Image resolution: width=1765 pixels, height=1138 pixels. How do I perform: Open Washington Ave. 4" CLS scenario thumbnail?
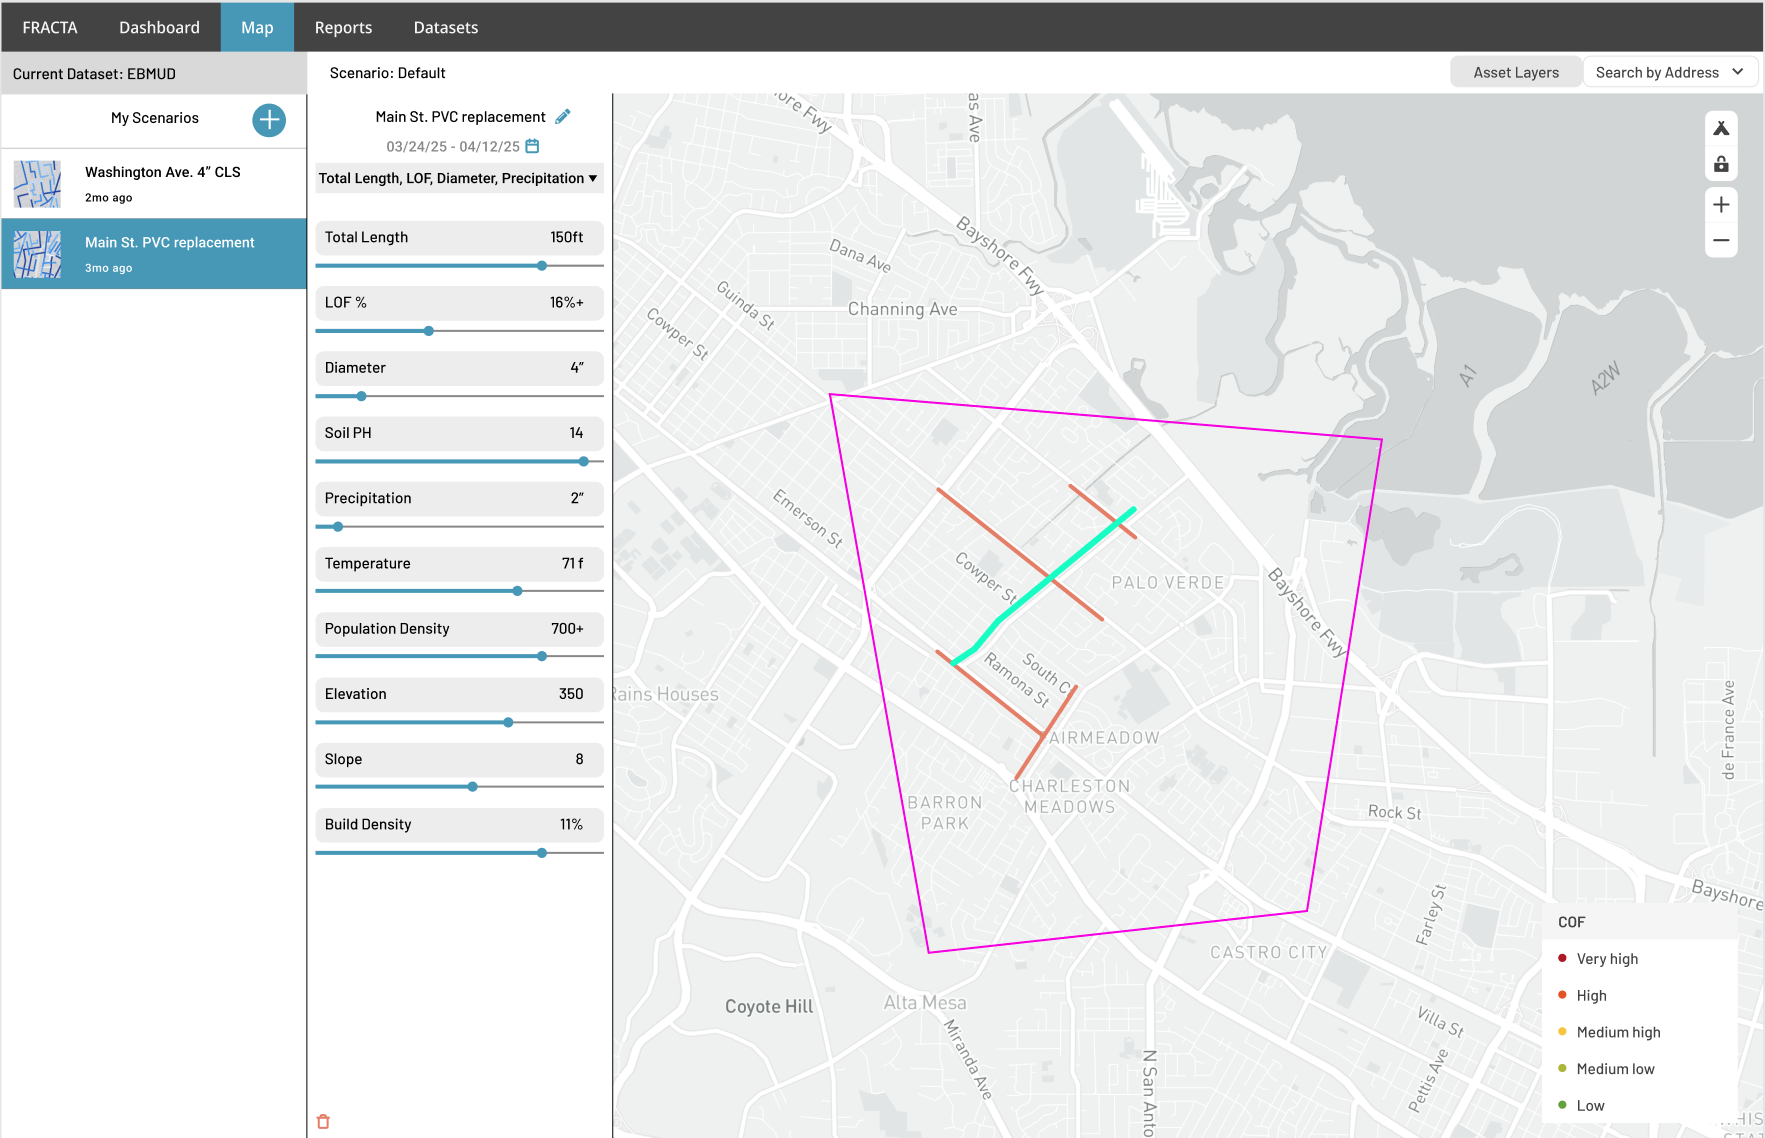[x=37, y=184]
